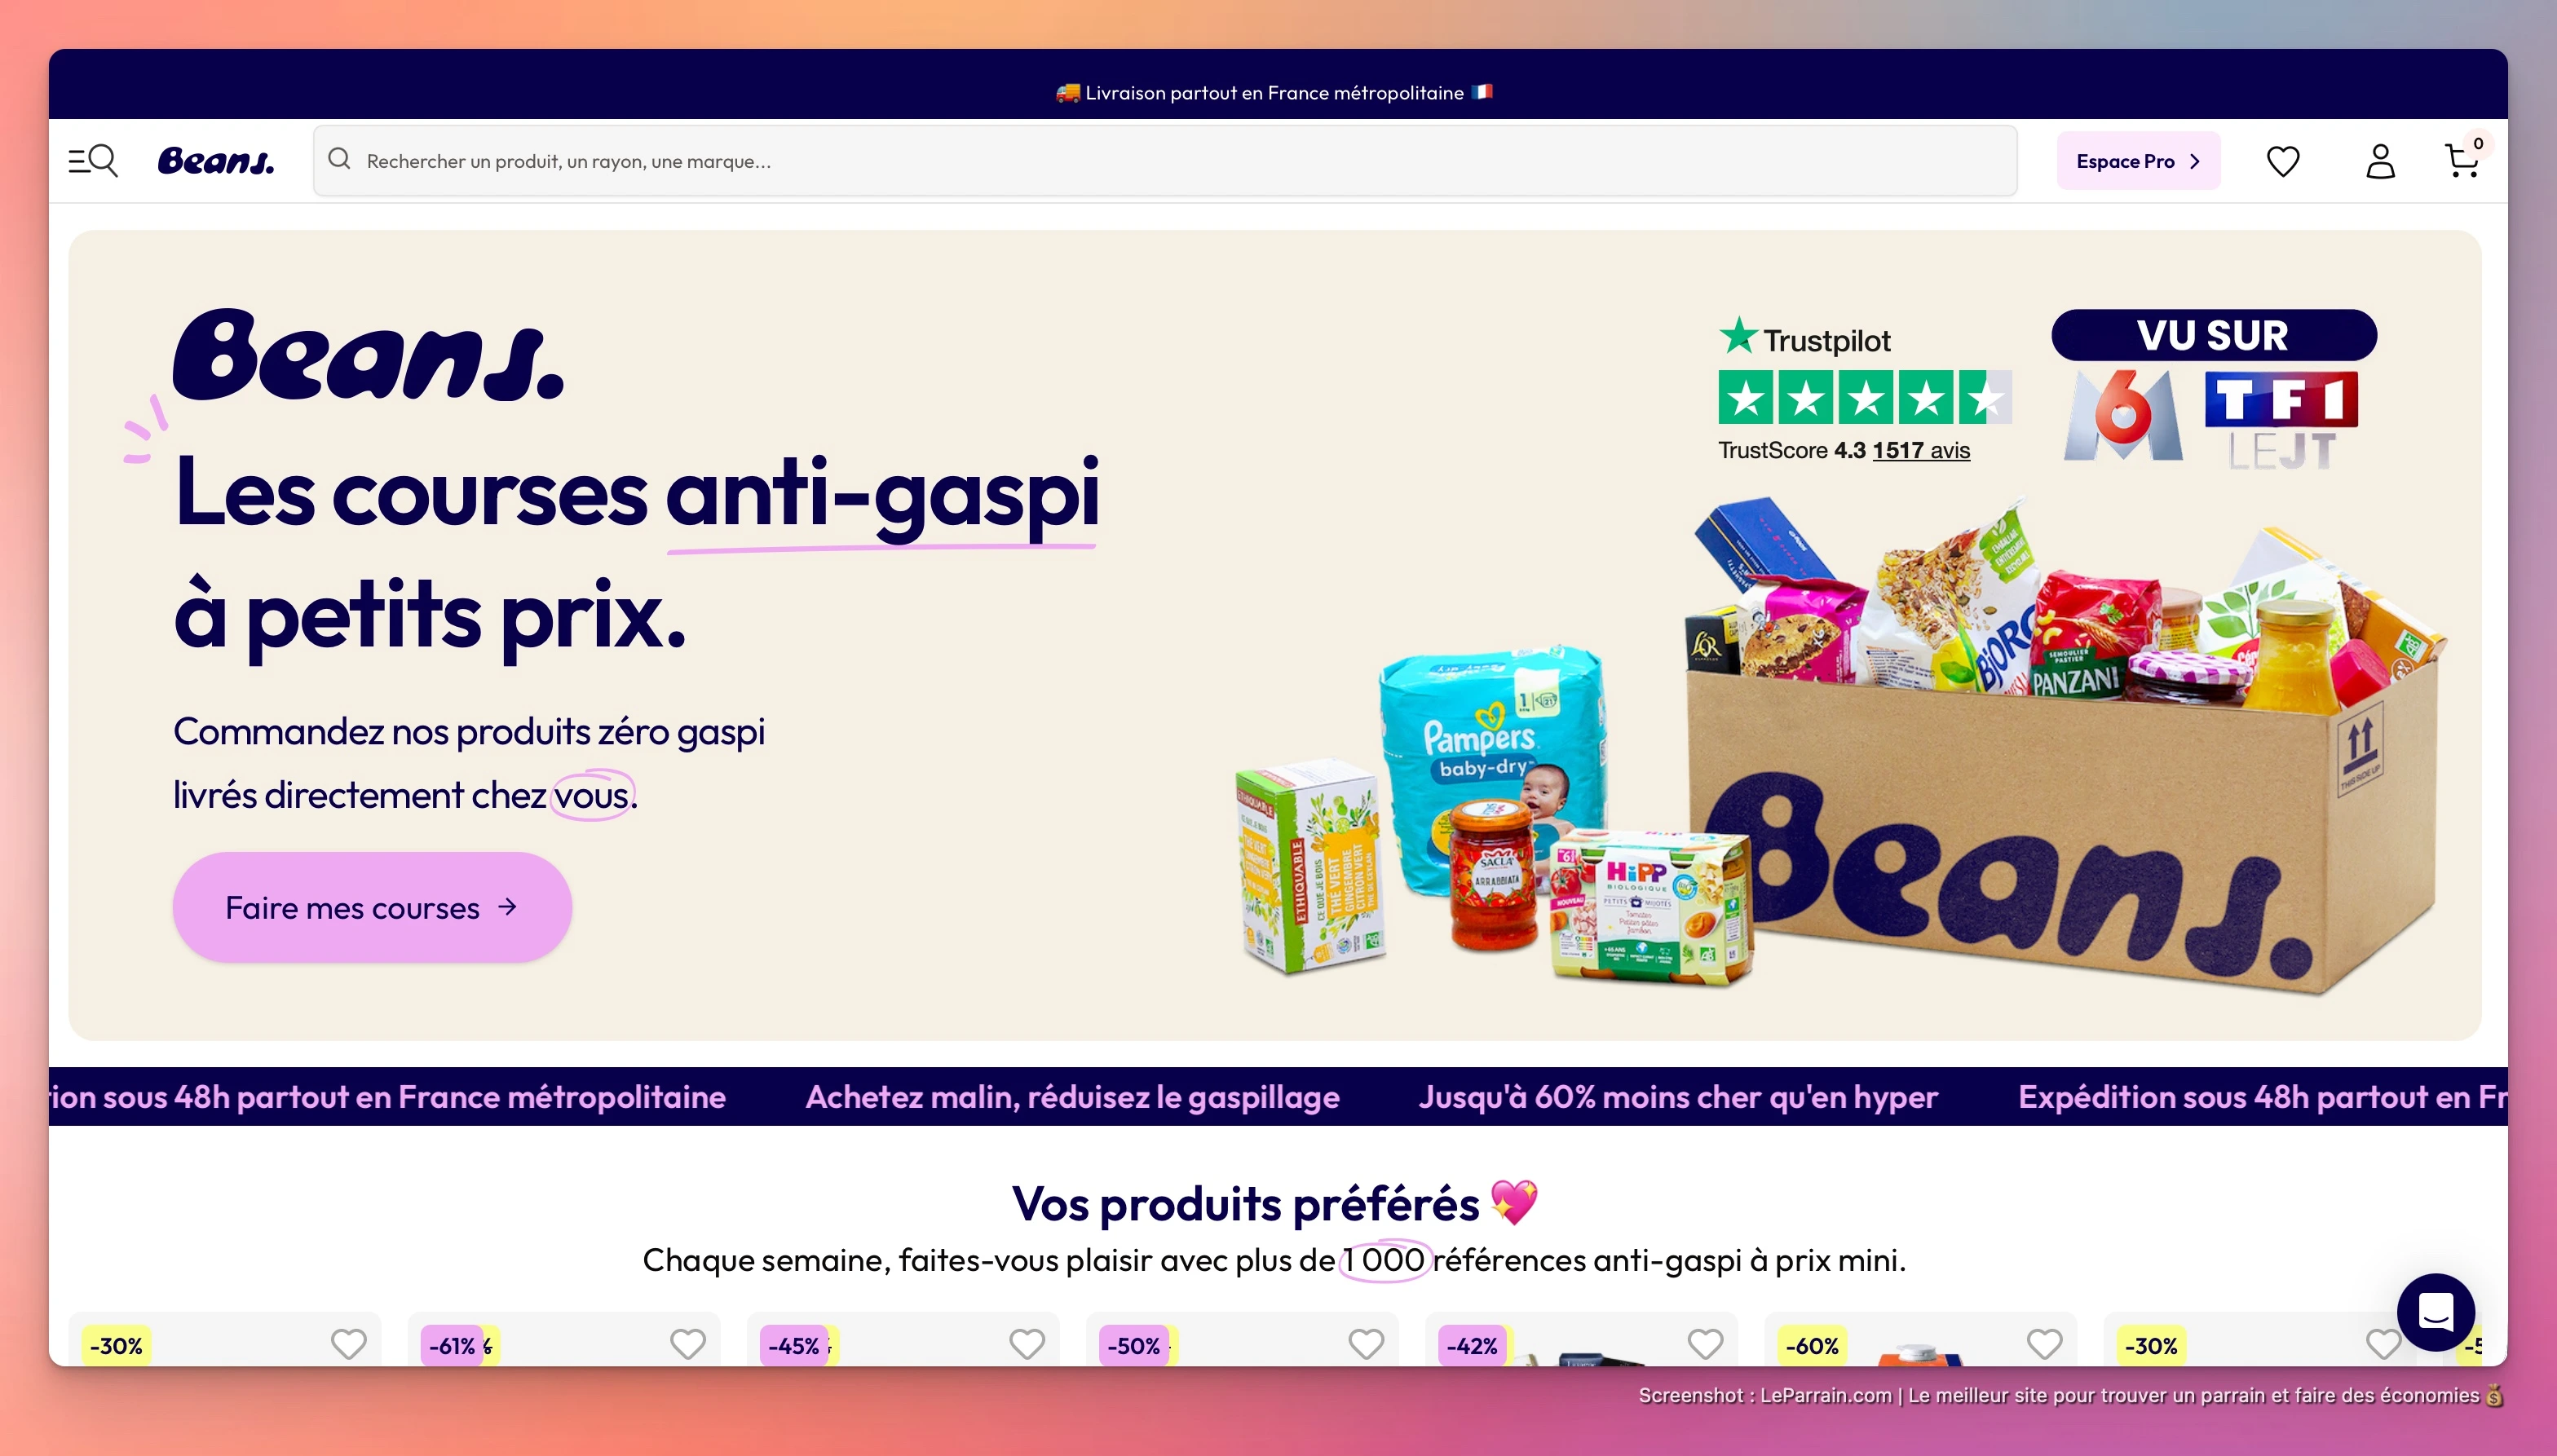Favorite the -50% product with heart
The height and width of the screenshot is (1456, 2557).
click(x=1366, y=1343)
